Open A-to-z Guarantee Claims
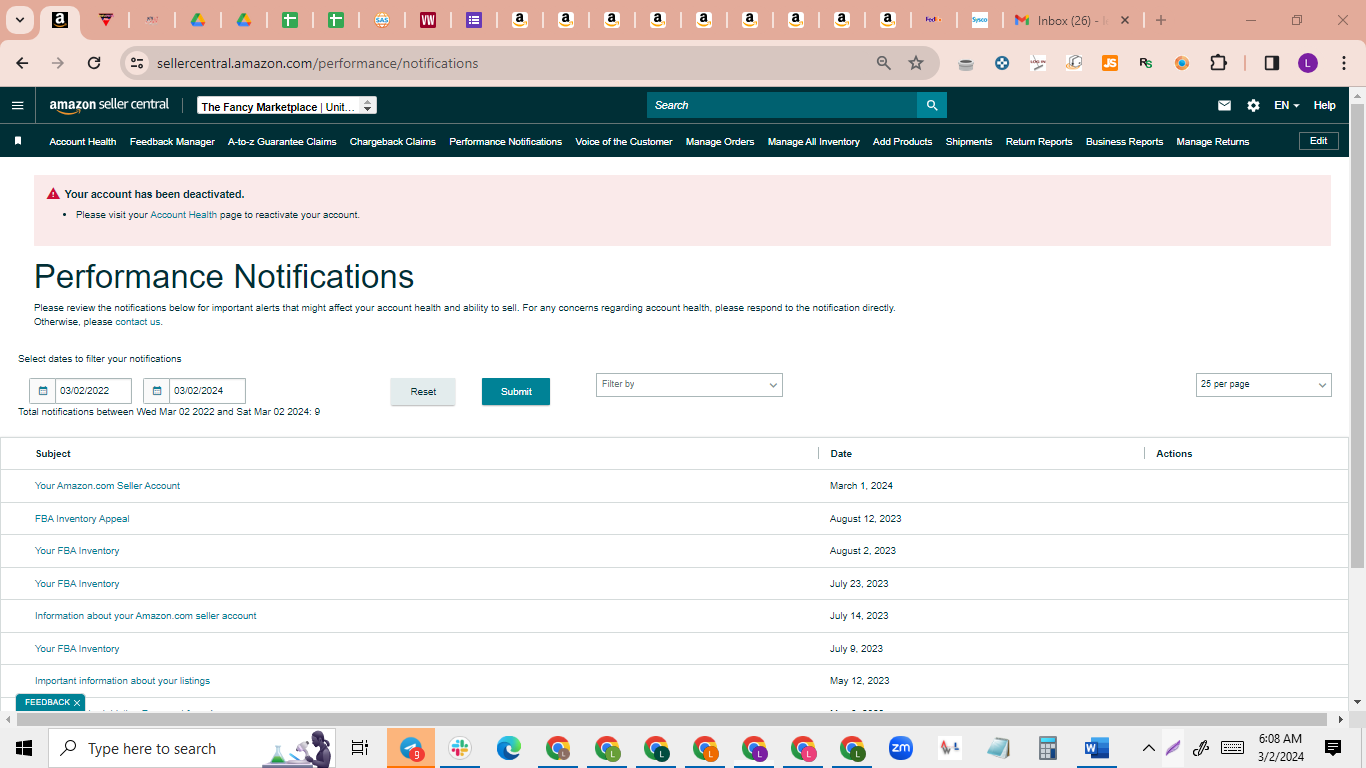Image resolution: width=1366 pixels, height=768 pixels. pyautogui.click(x=282, y=142)
